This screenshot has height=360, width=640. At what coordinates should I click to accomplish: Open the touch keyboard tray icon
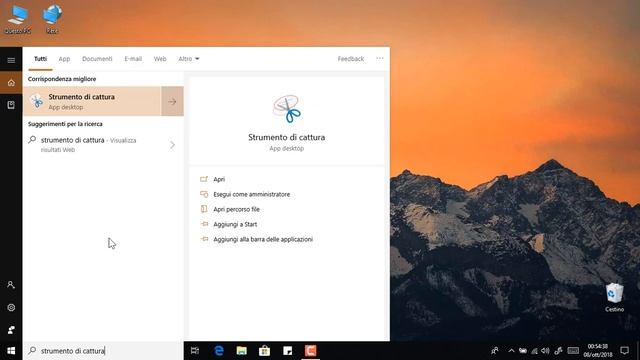(x=573, y=351)
